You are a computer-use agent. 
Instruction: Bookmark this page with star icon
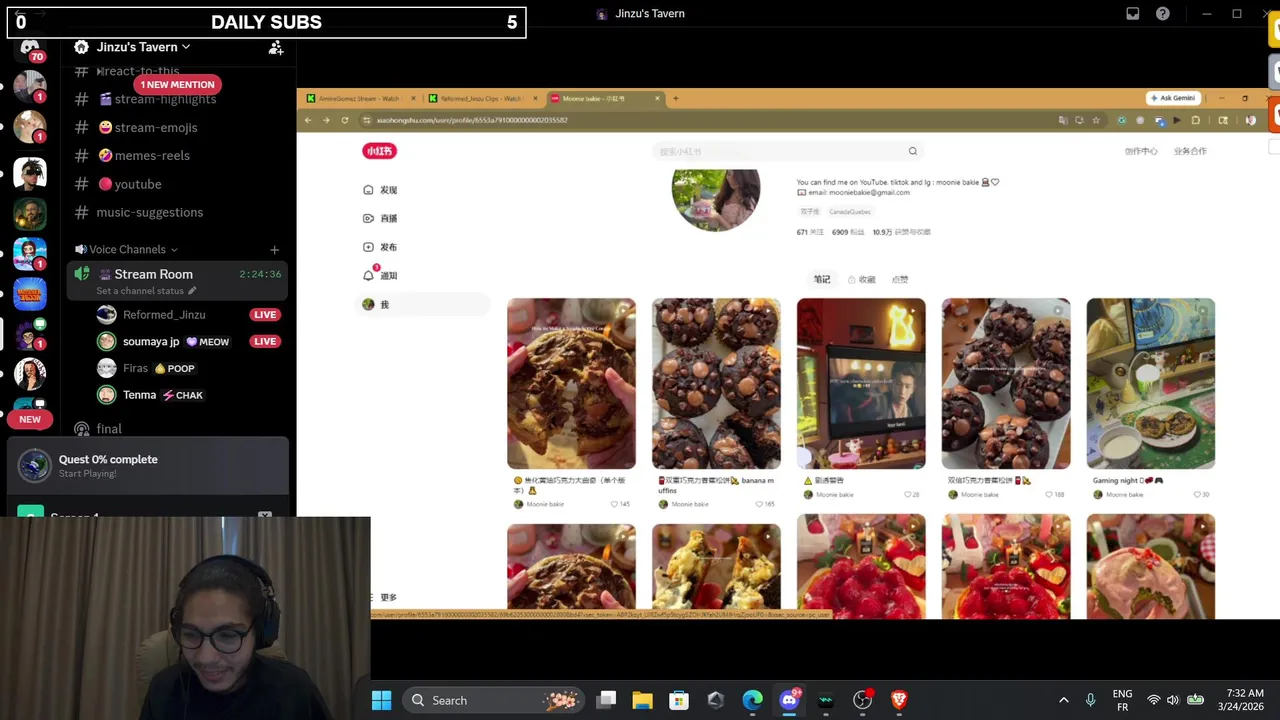(1096, 120)
